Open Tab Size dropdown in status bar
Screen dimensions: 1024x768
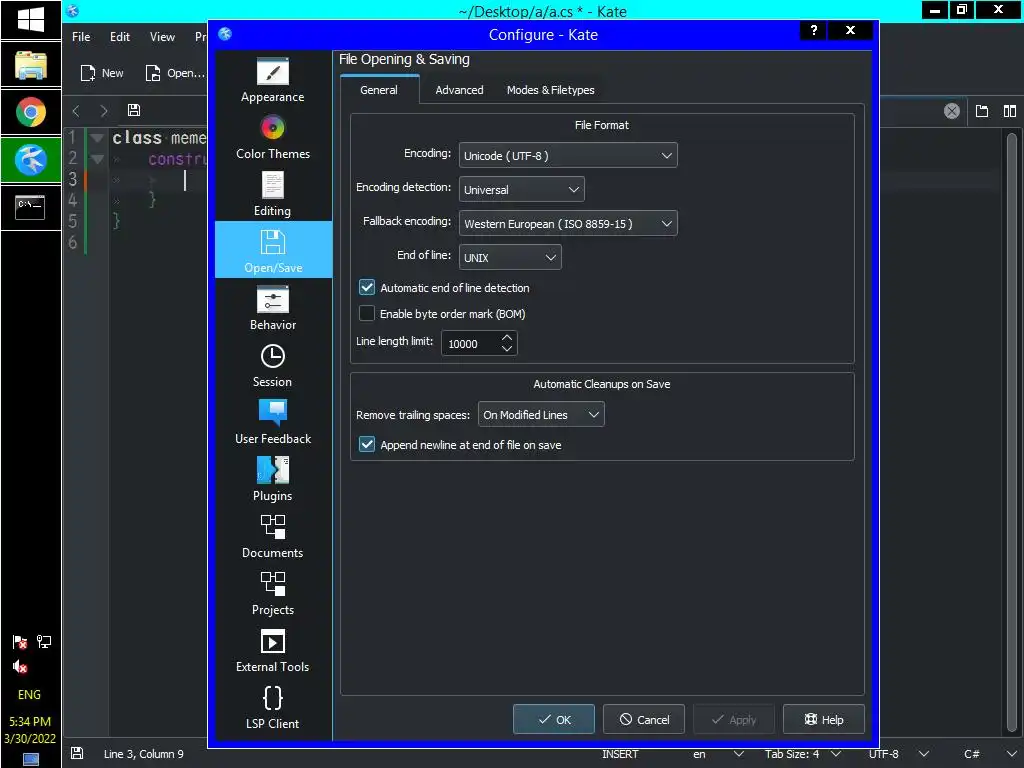pyautogui.click(x=803, y=754)
